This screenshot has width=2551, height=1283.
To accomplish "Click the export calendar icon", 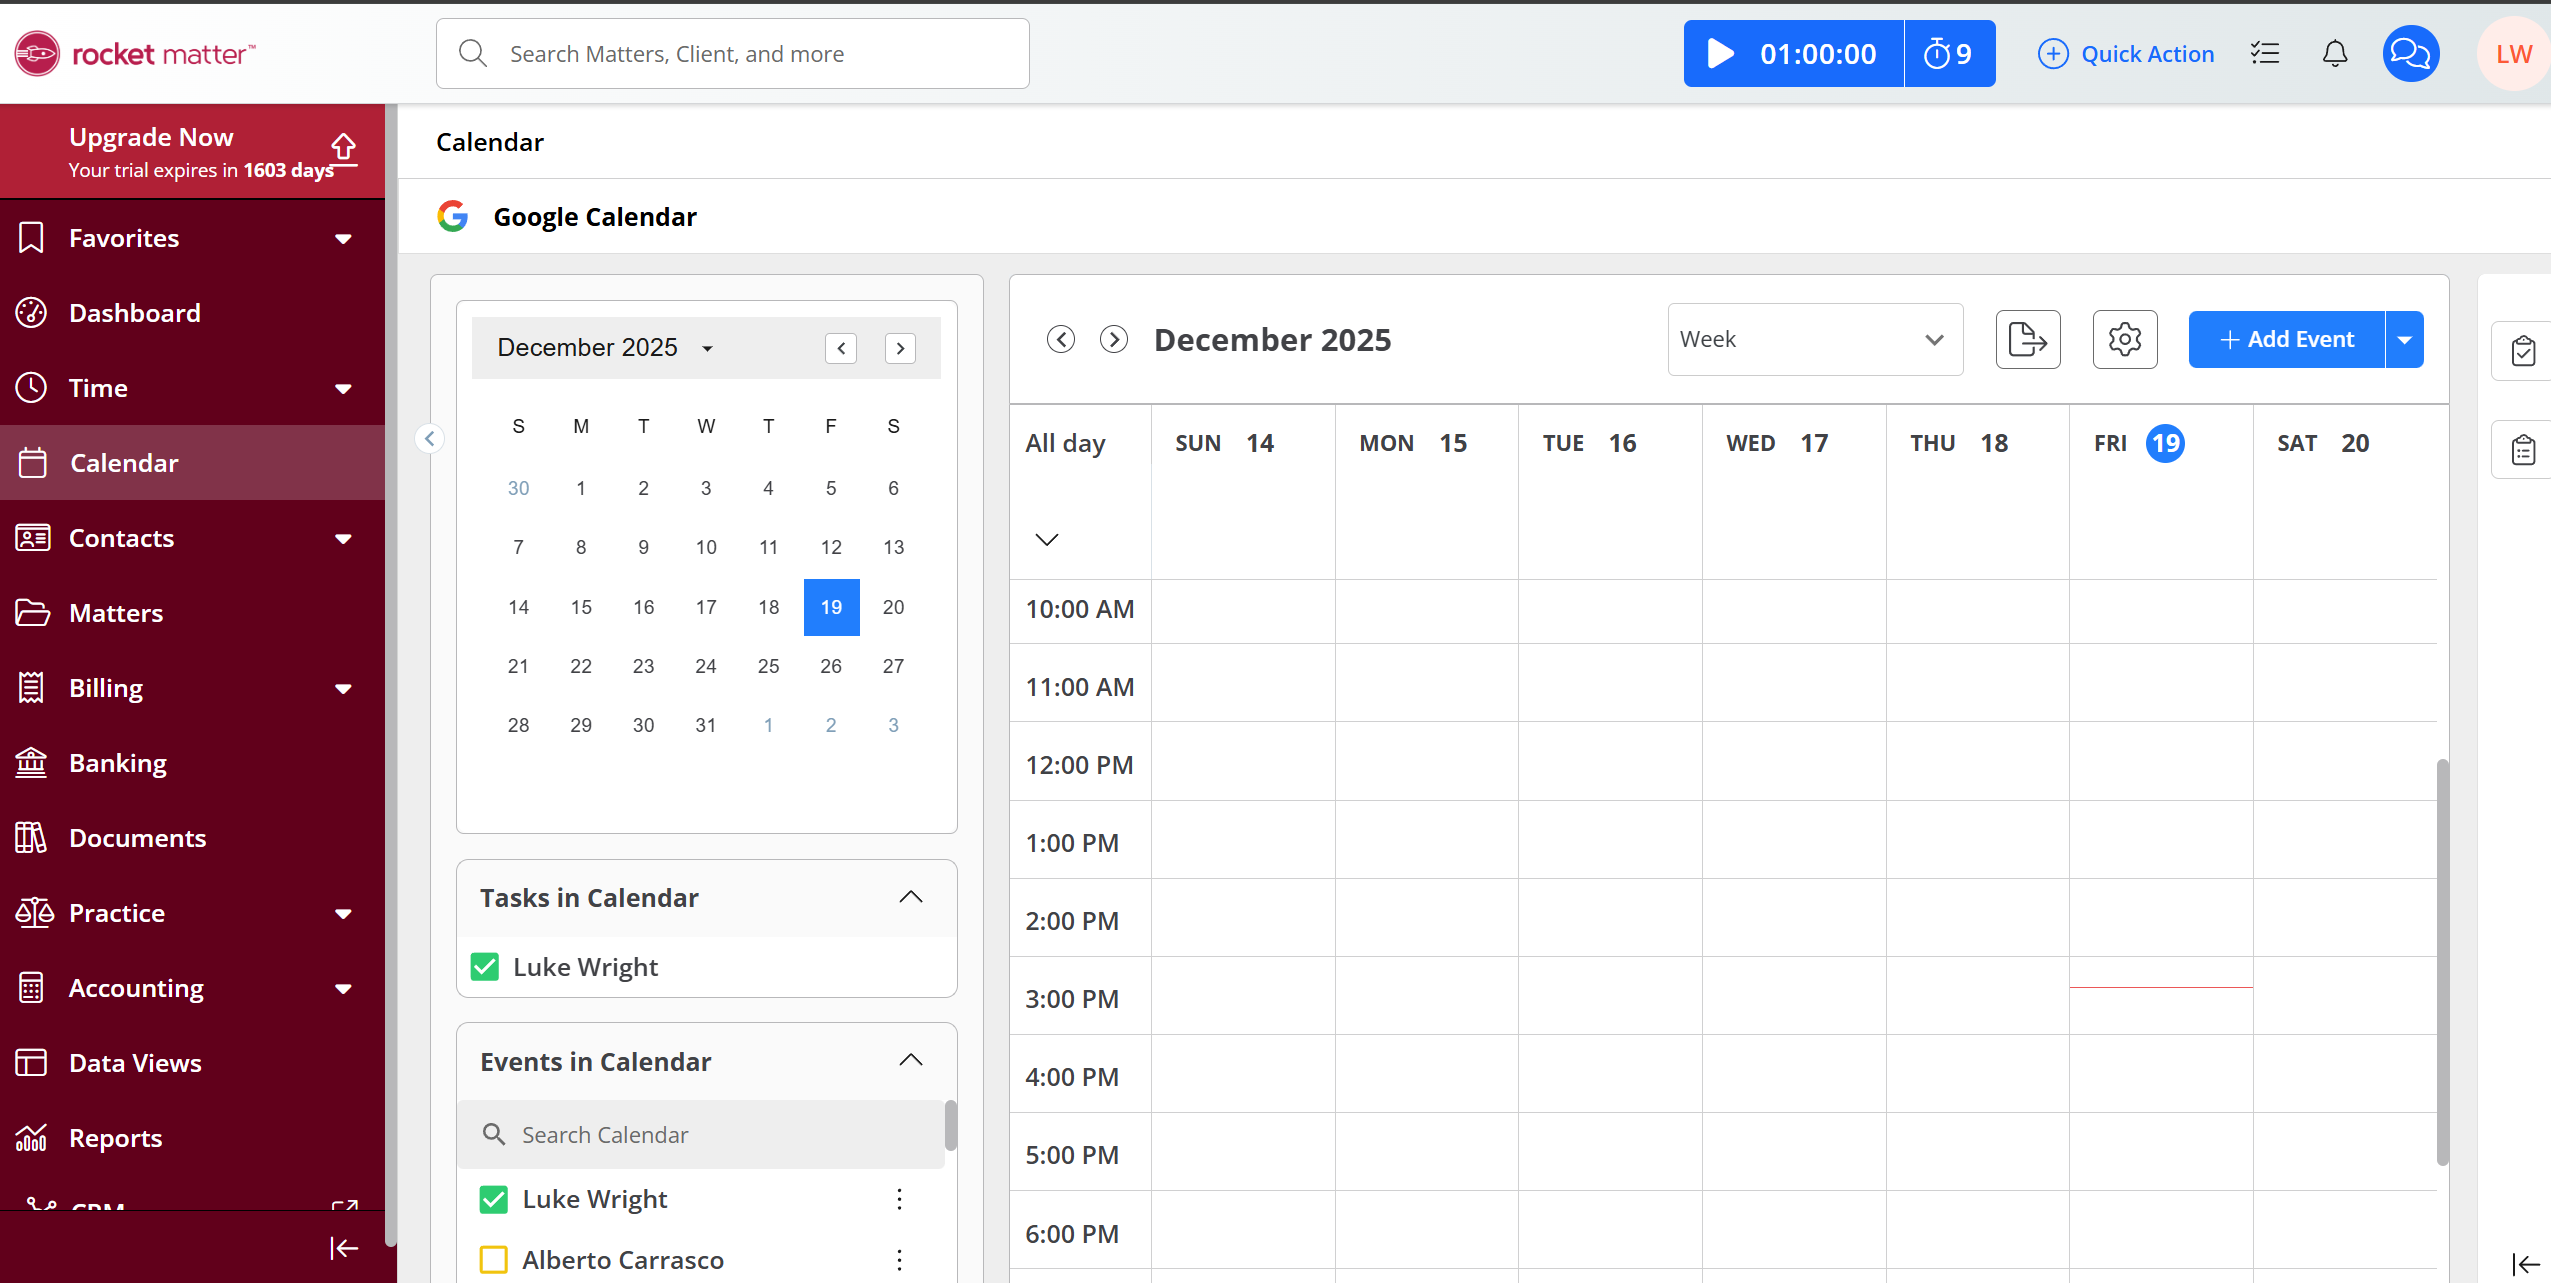I will pyautogui.click(x=2027, y=340).
